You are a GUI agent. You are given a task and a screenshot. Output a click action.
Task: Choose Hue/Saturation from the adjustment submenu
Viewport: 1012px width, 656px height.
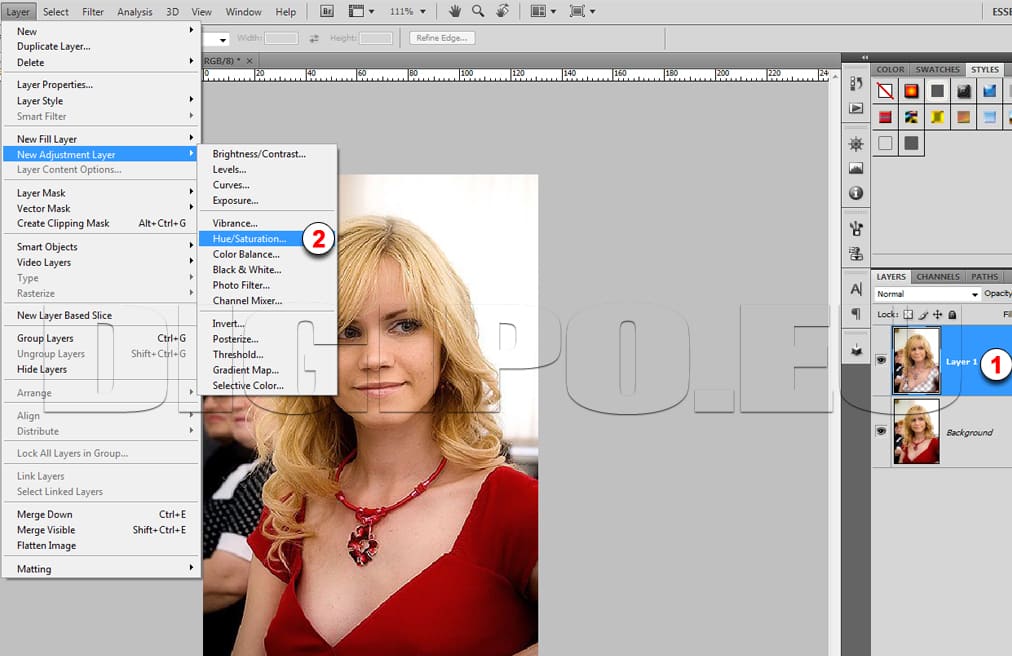click(249, 239)
